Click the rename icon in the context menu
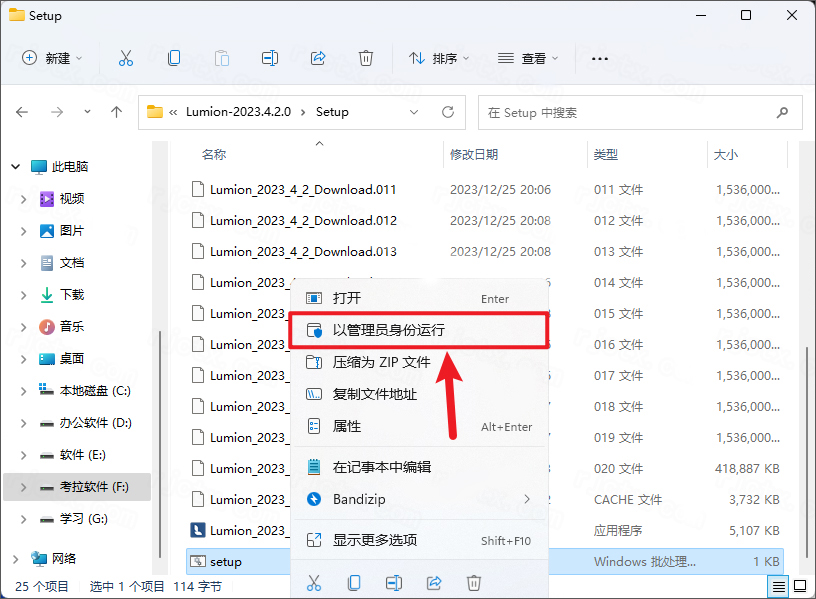Screen dimensions: 816x599 tap(394, 583)
